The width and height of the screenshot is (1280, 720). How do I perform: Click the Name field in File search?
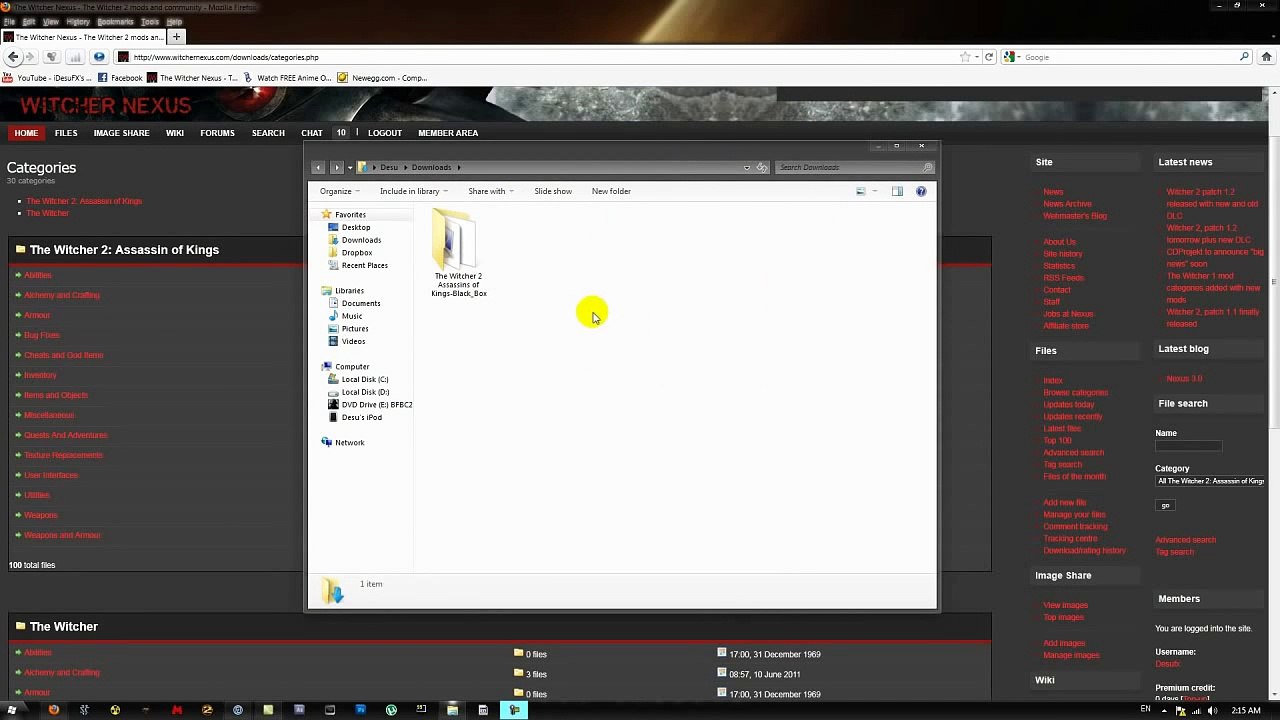[x=1189, y=446]
